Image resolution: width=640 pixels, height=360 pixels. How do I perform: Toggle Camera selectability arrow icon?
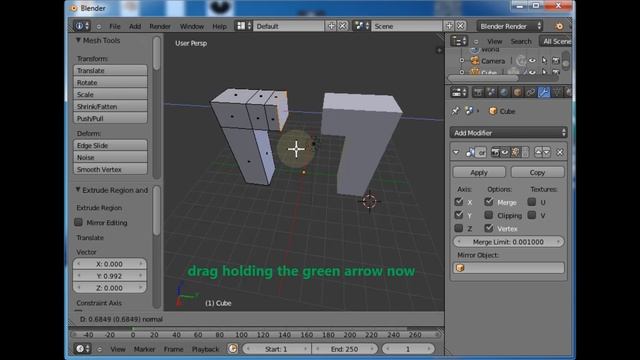tap(544, 60)
